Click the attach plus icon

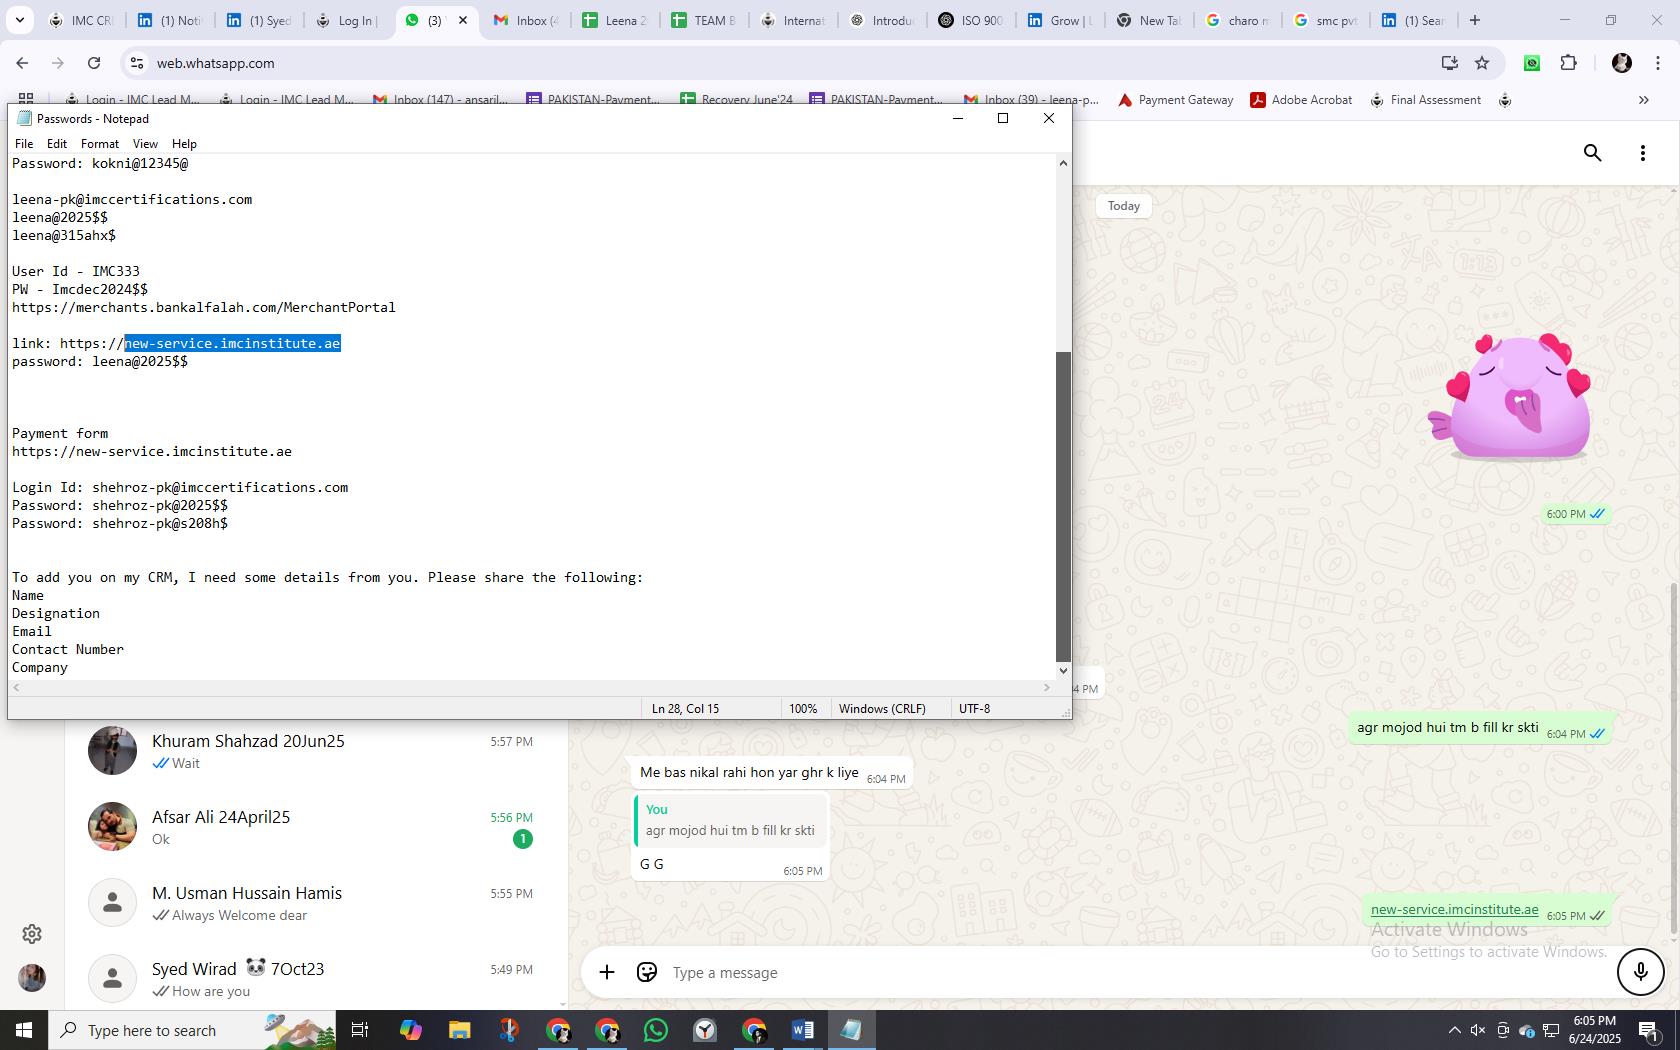point(607,972)
